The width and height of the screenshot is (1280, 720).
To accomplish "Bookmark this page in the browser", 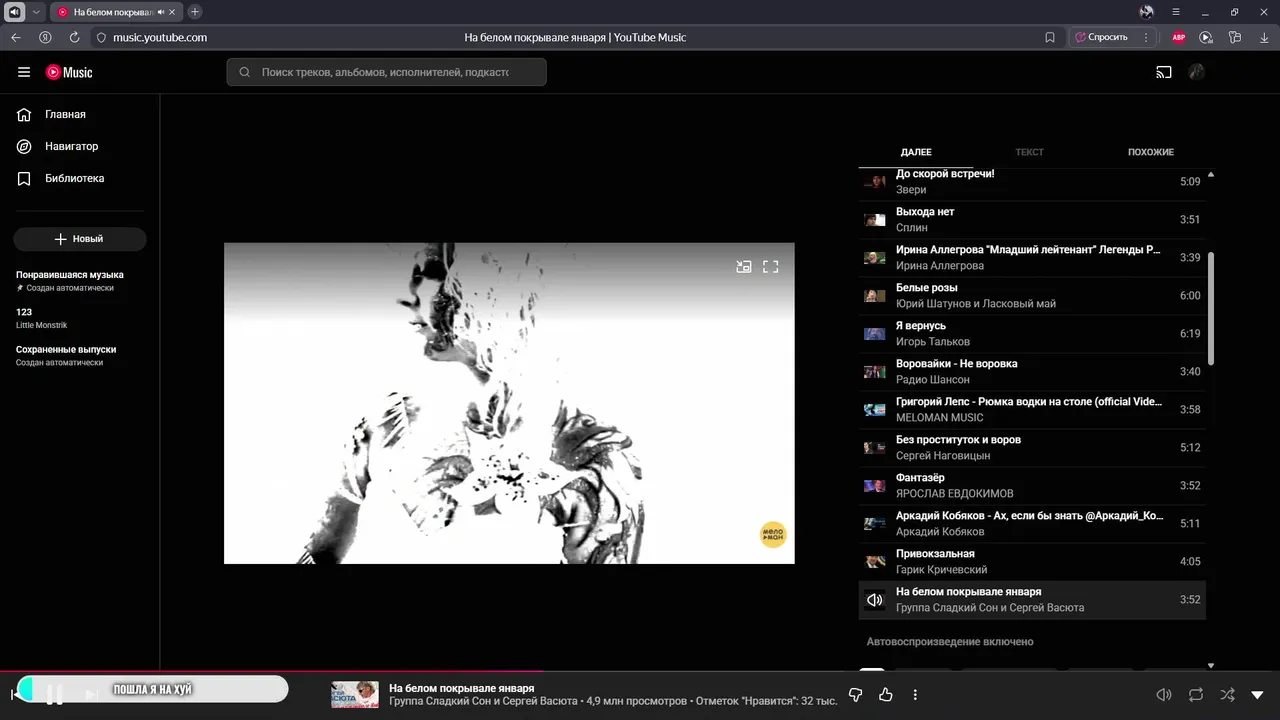I will click(1050, 37).
